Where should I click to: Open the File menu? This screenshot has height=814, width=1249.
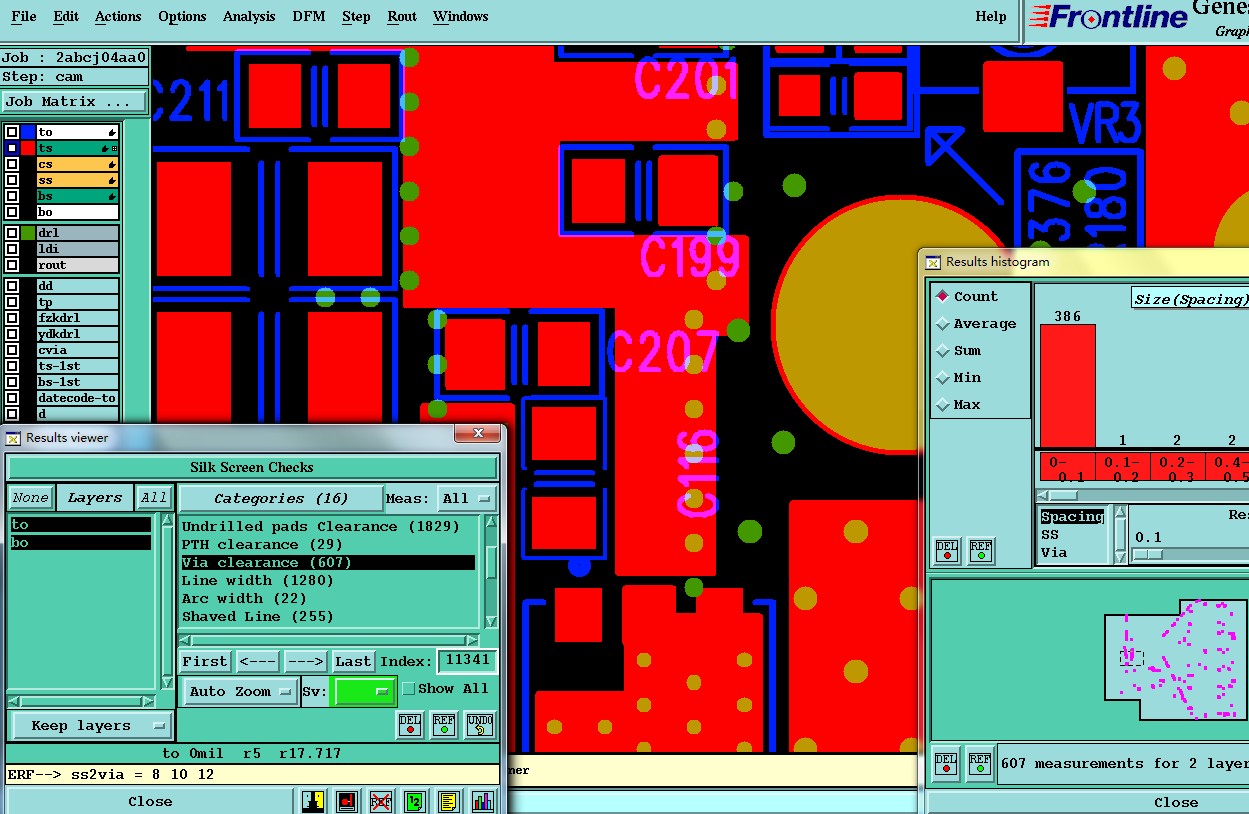pyautogui.click(x=23, y=16)
